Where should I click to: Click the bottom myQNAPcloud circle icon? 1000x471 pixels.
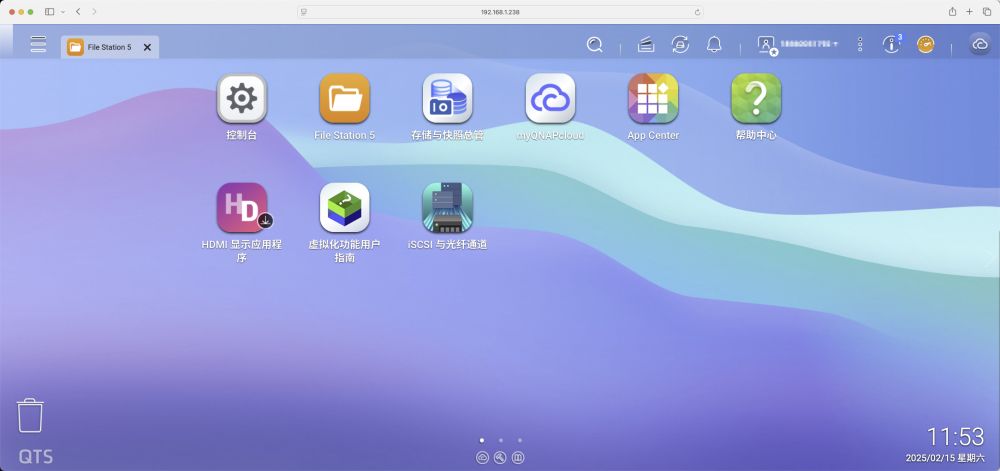[482, 458]
